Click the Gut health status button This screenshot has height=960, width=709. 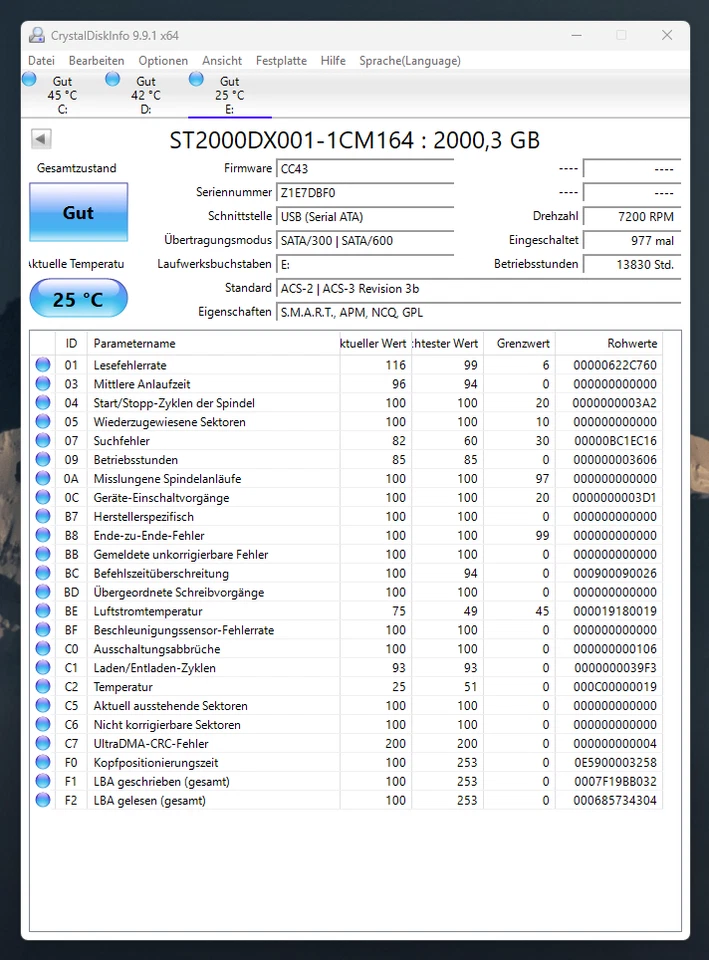click(x=78, y=212)
